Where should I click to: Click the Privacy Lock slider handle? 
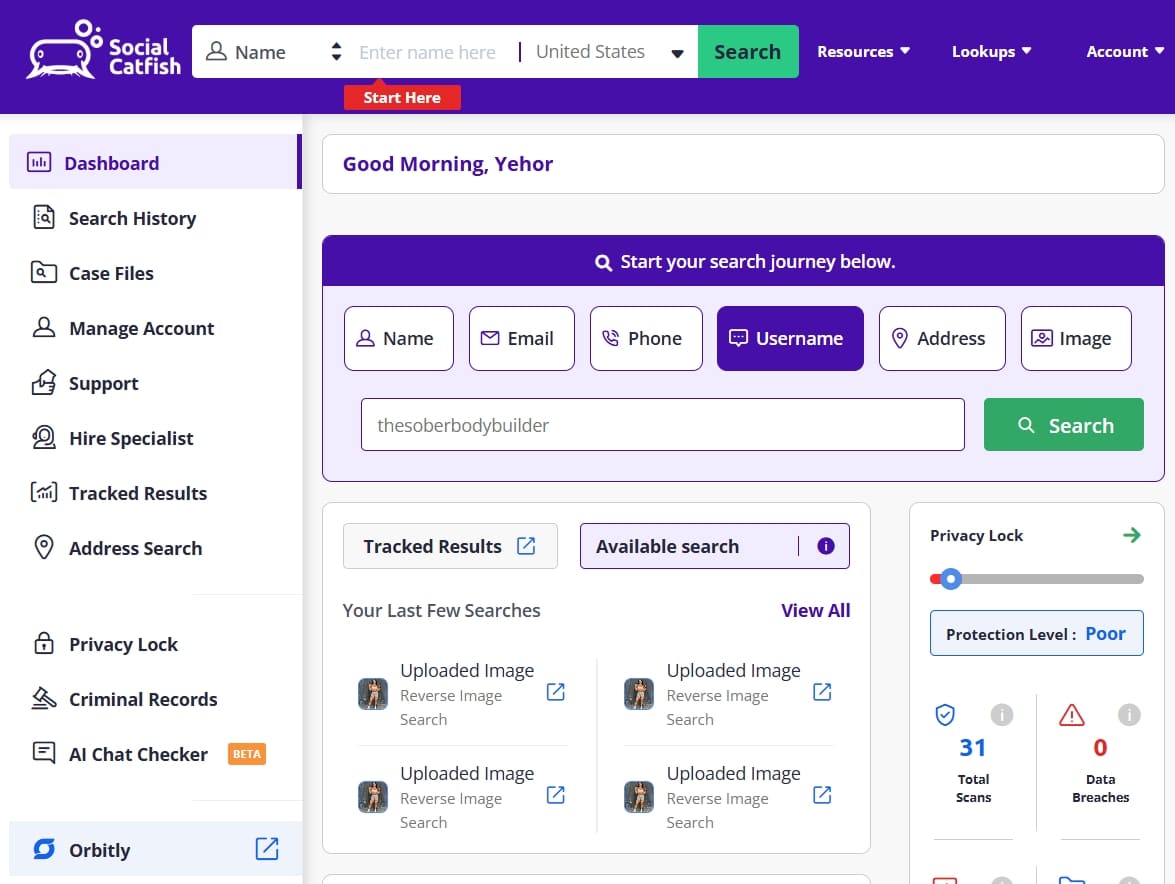pos(951,579)
